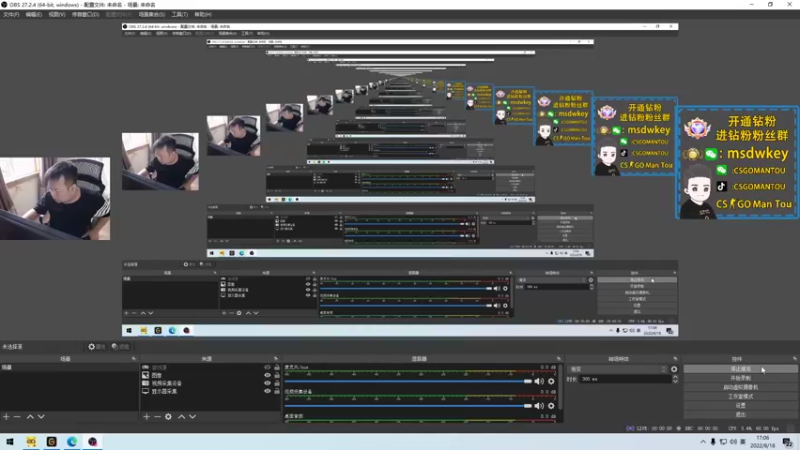The height and width of the screenshot is (450, 800).
Task: Move the scene down in Scenes dock
Action: pos(41,417)
